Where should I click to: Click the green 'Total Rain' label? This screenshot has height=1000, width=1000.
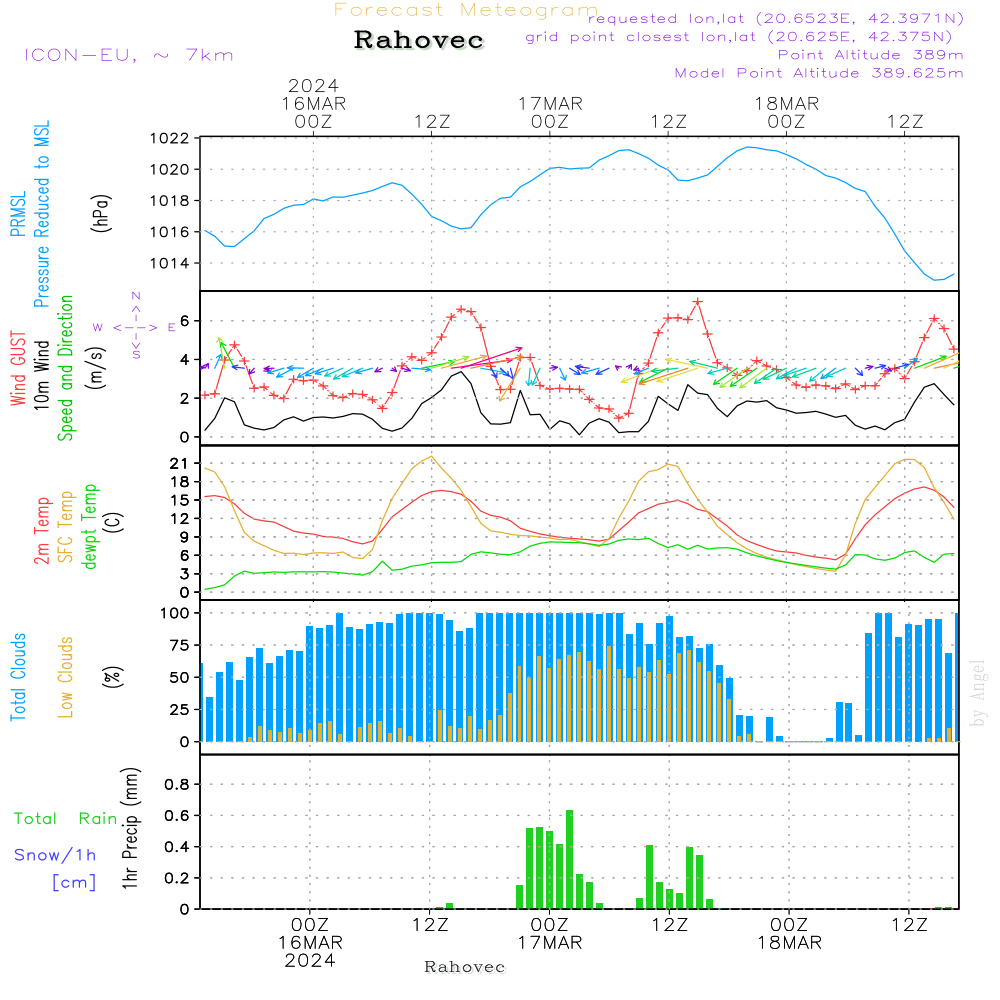(66, 818)
